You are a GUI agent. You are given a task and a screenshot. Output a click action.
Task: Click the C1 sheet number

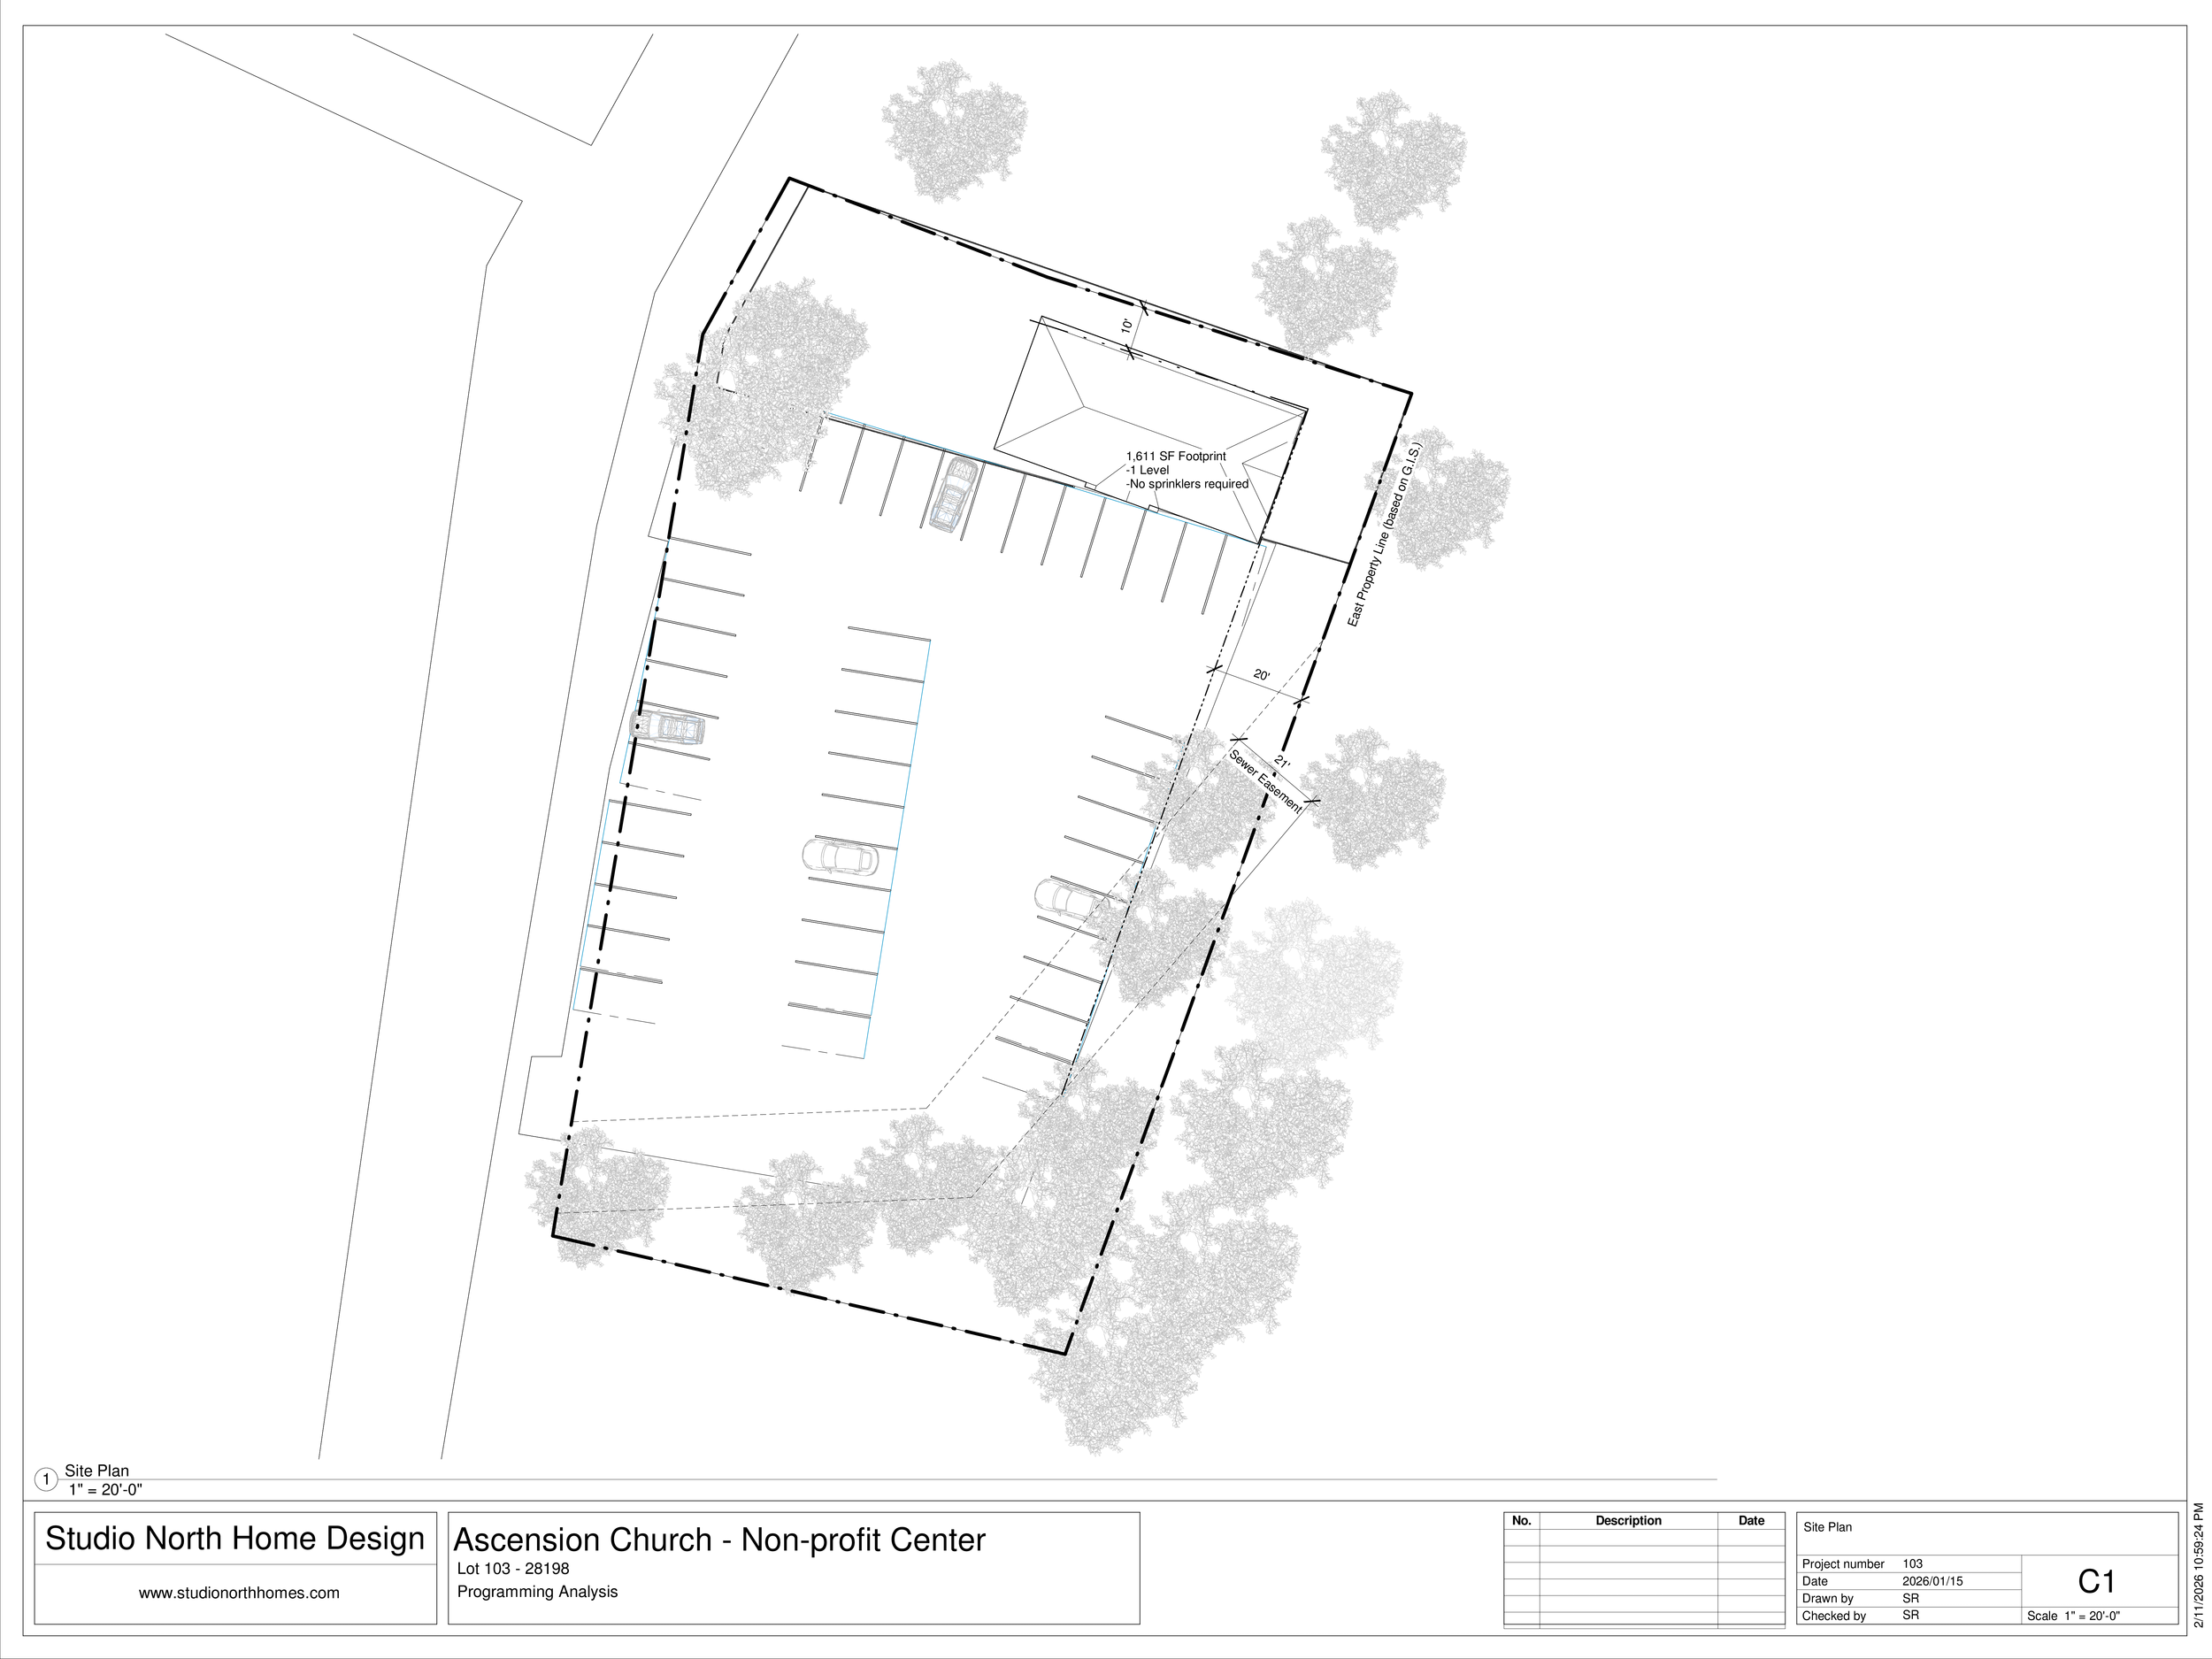pyautogui.click(x=2096, y=1581)
